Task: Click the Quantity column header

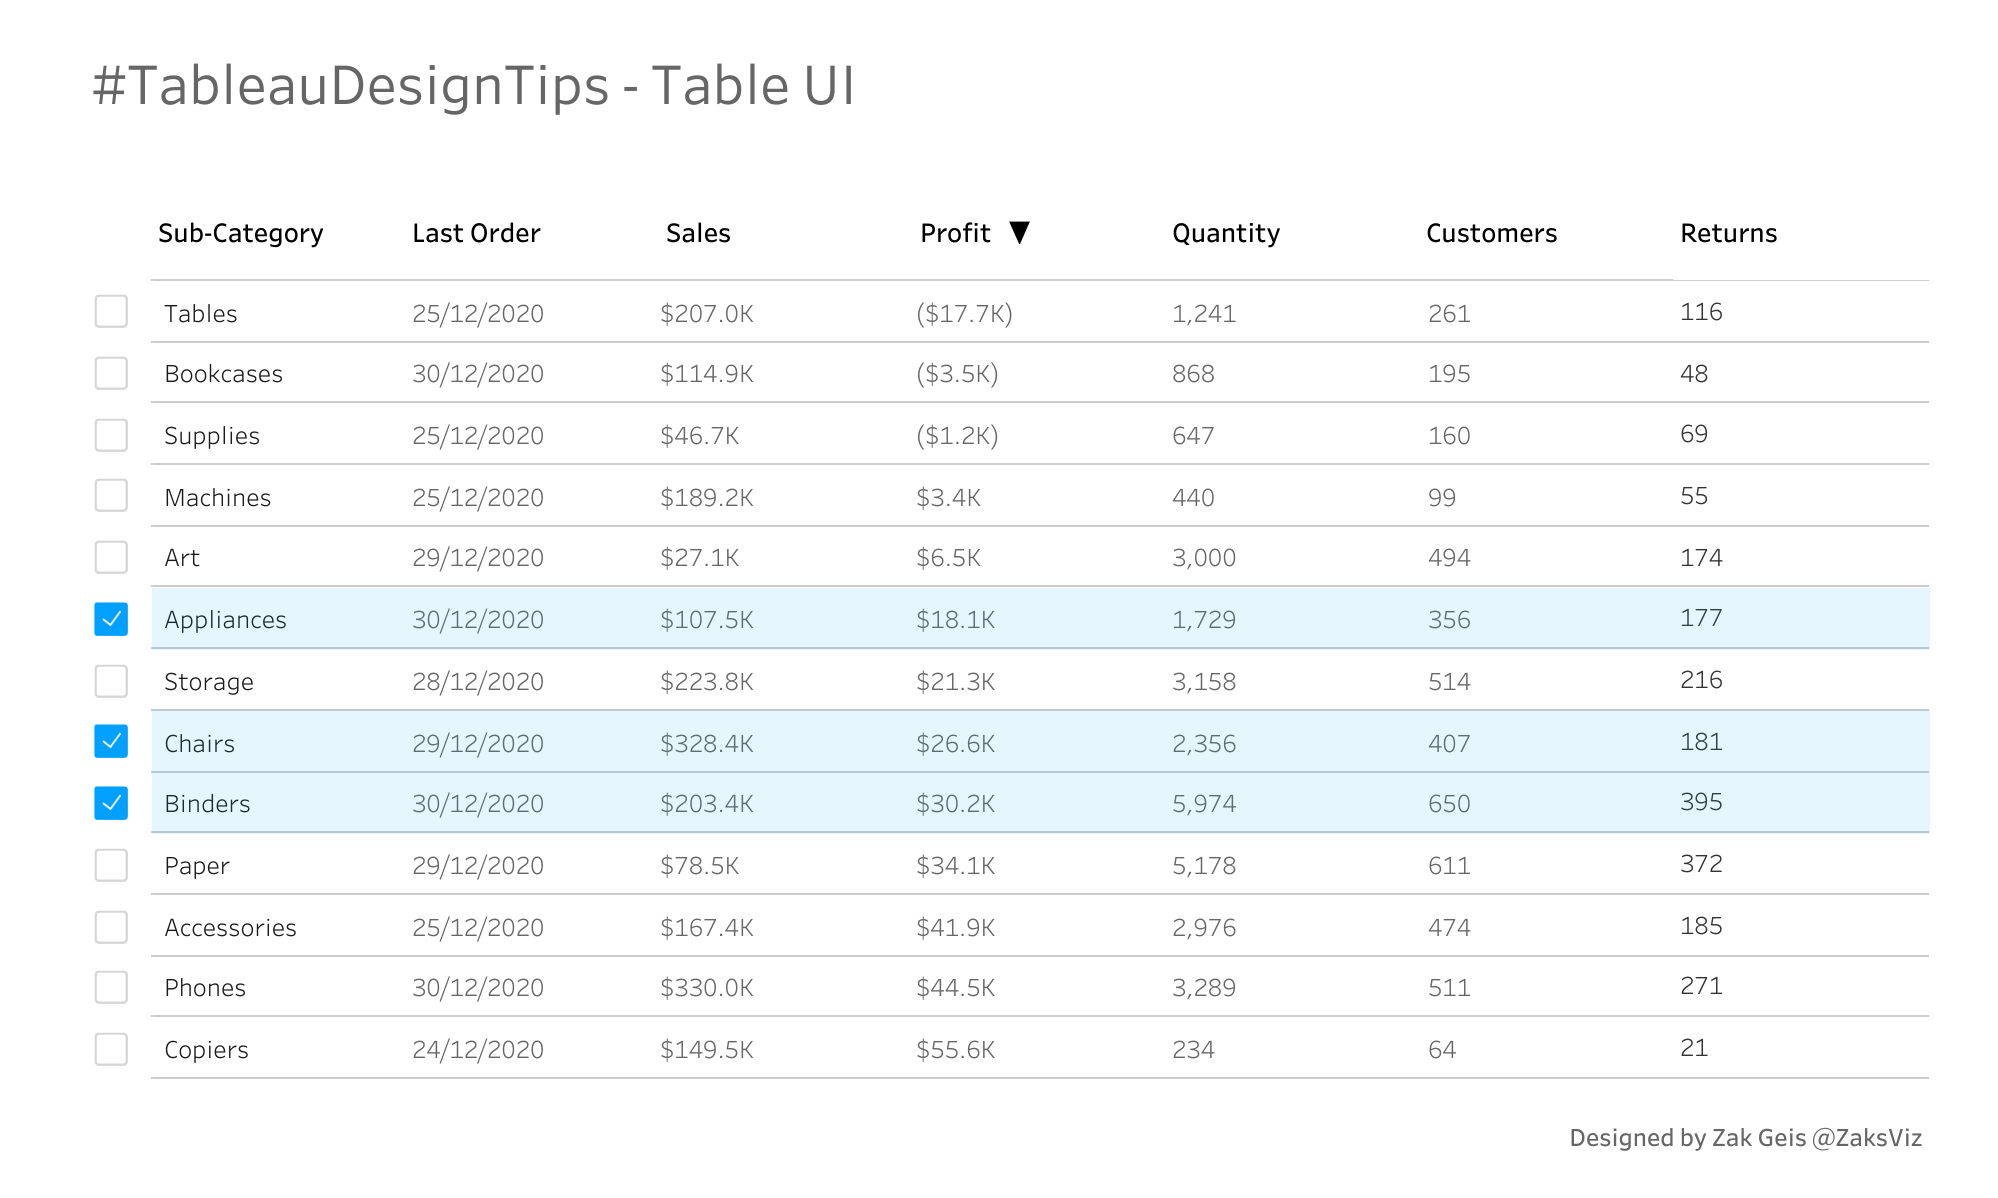Action: [1226, 233]
